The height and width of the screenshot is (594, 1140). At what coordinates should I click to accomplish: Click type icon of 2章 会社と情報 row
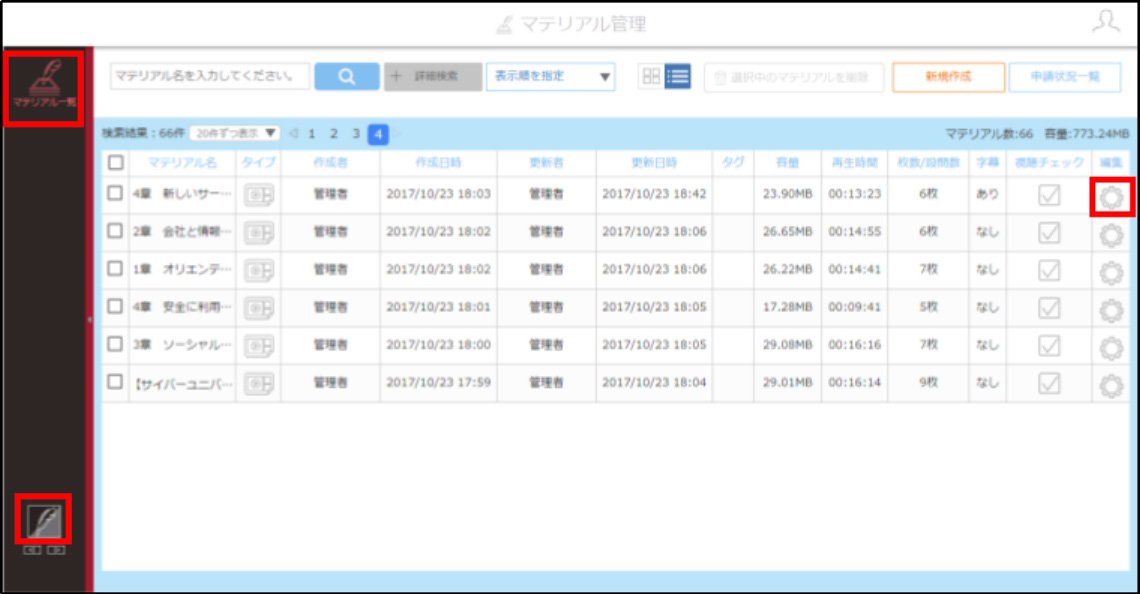point(259,233)
